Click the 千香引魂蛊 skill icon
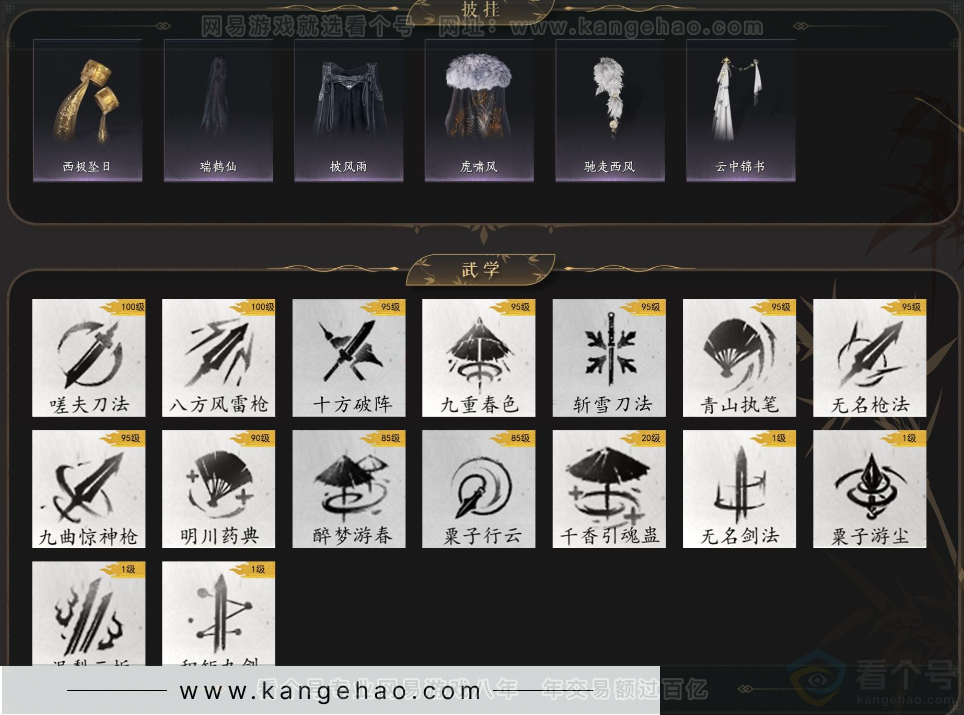 point(609,489)
